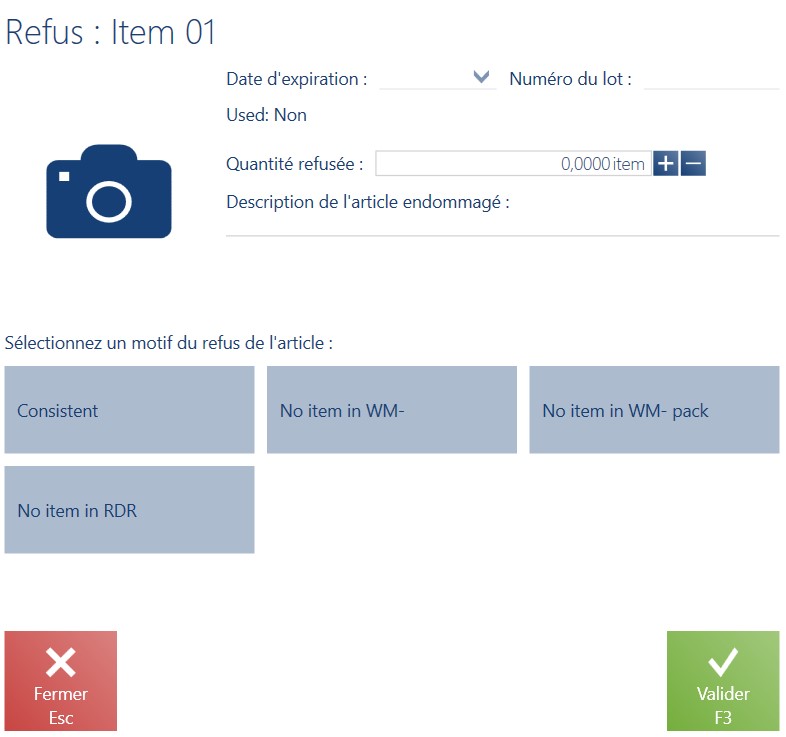Viewport: 786px width, 737px height.
Task: Increase refused quantity with plus button
Action: point(665,163)
